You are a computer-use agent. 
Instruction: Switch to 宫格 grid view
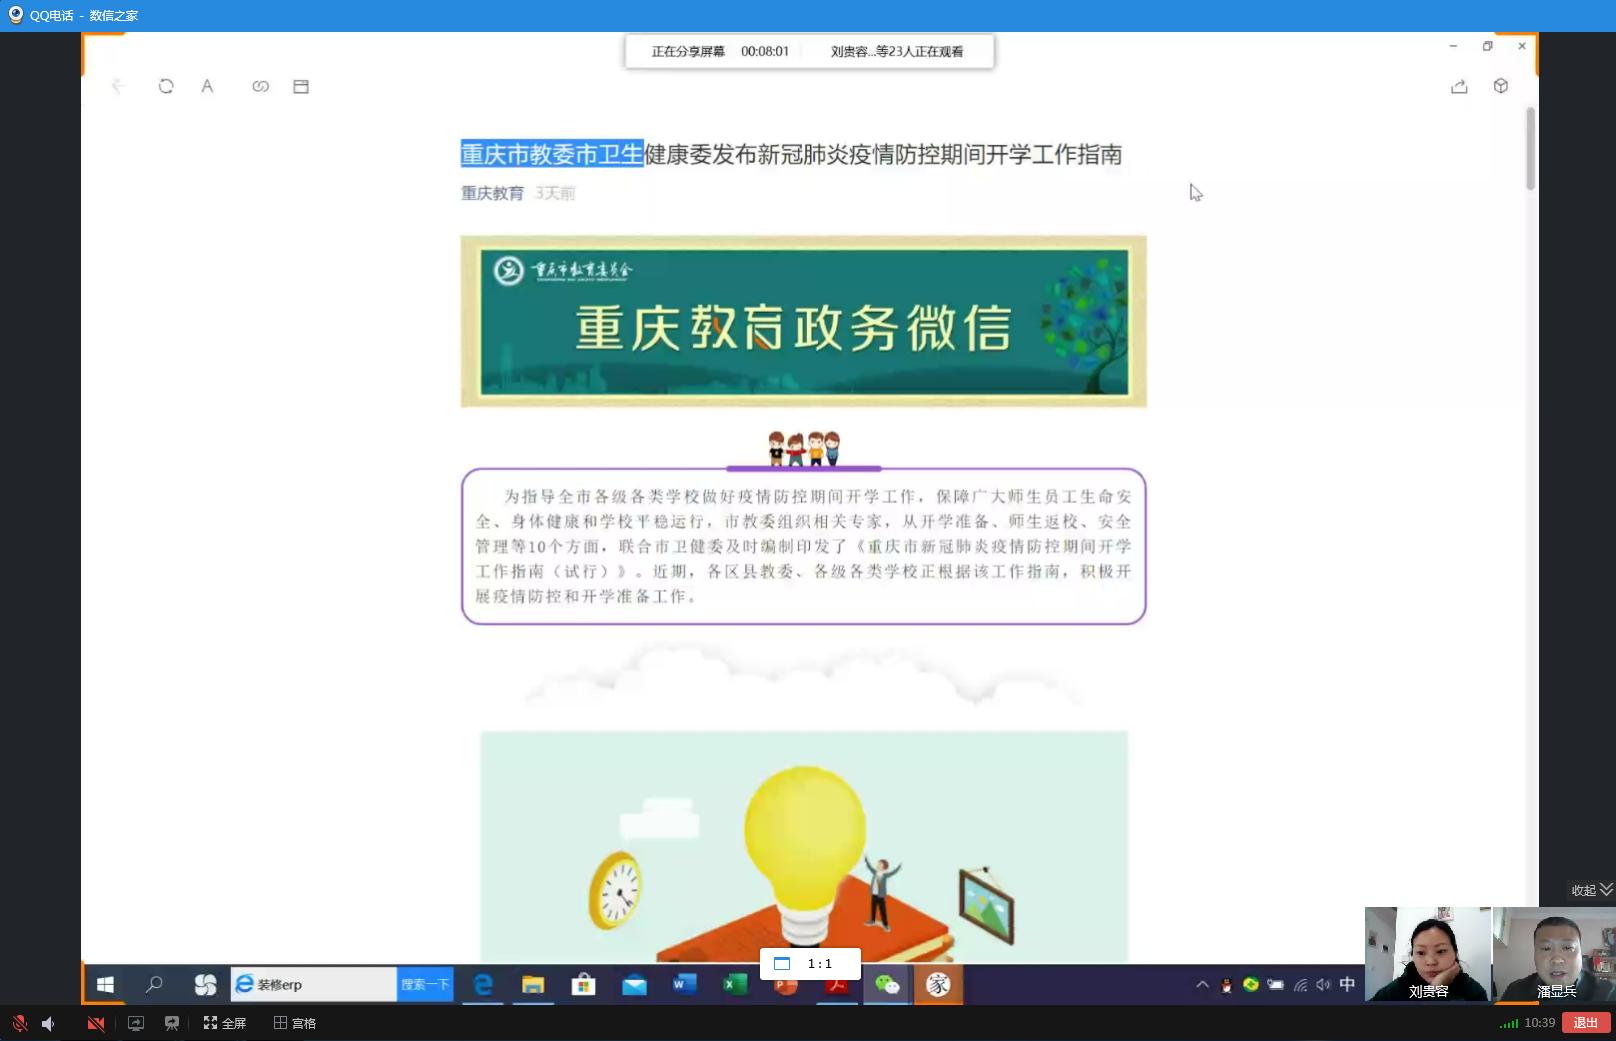[x=295, y=1023]
